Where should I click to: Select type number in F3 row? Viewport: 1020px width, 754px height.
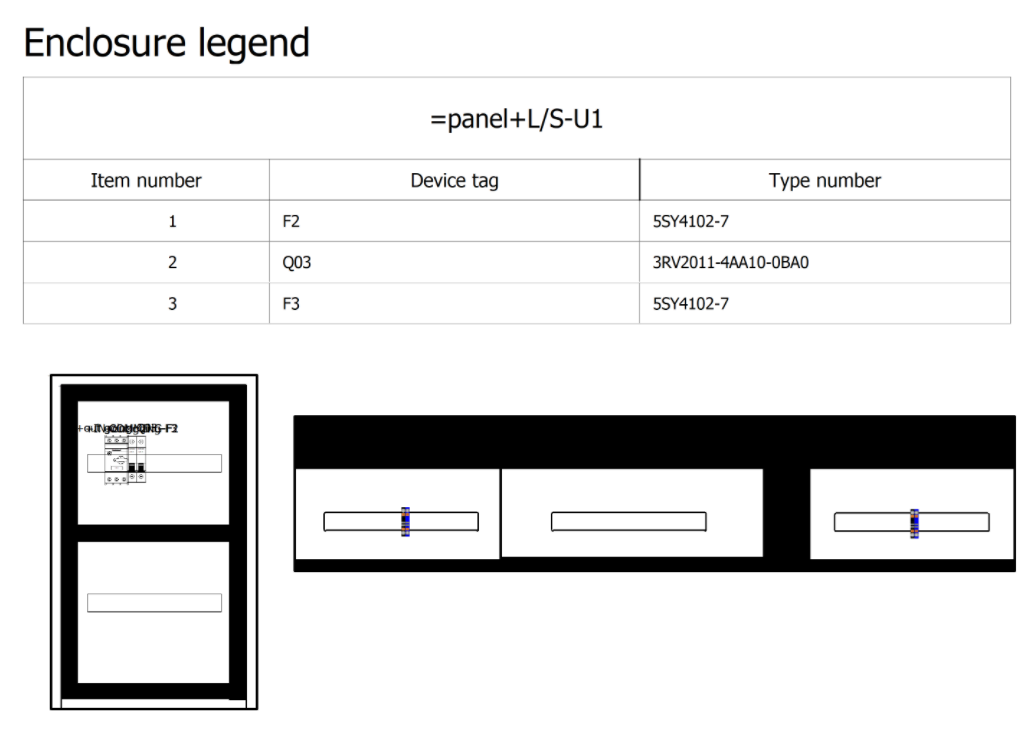[x=825, y=303]
